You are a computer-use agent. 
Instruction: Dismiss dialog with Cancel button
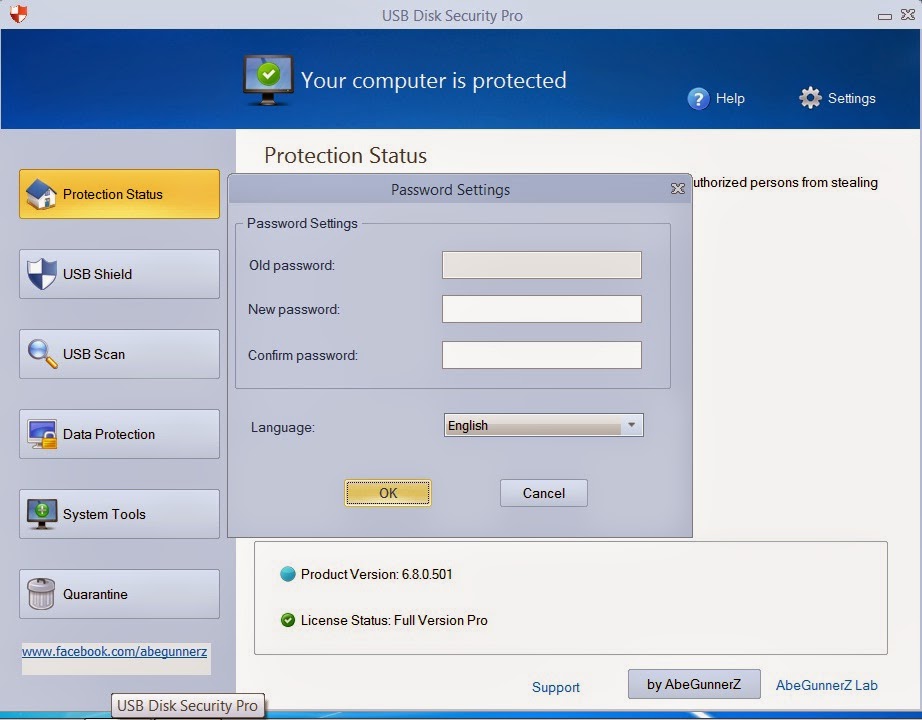(543, 493)
